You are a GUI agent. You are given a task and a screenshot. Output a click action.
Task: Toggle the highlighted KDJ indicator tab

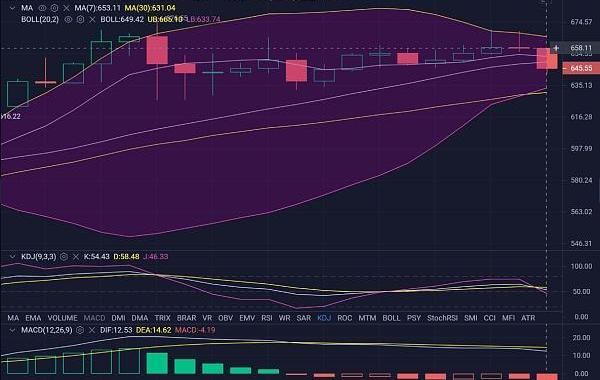[324, 318]
